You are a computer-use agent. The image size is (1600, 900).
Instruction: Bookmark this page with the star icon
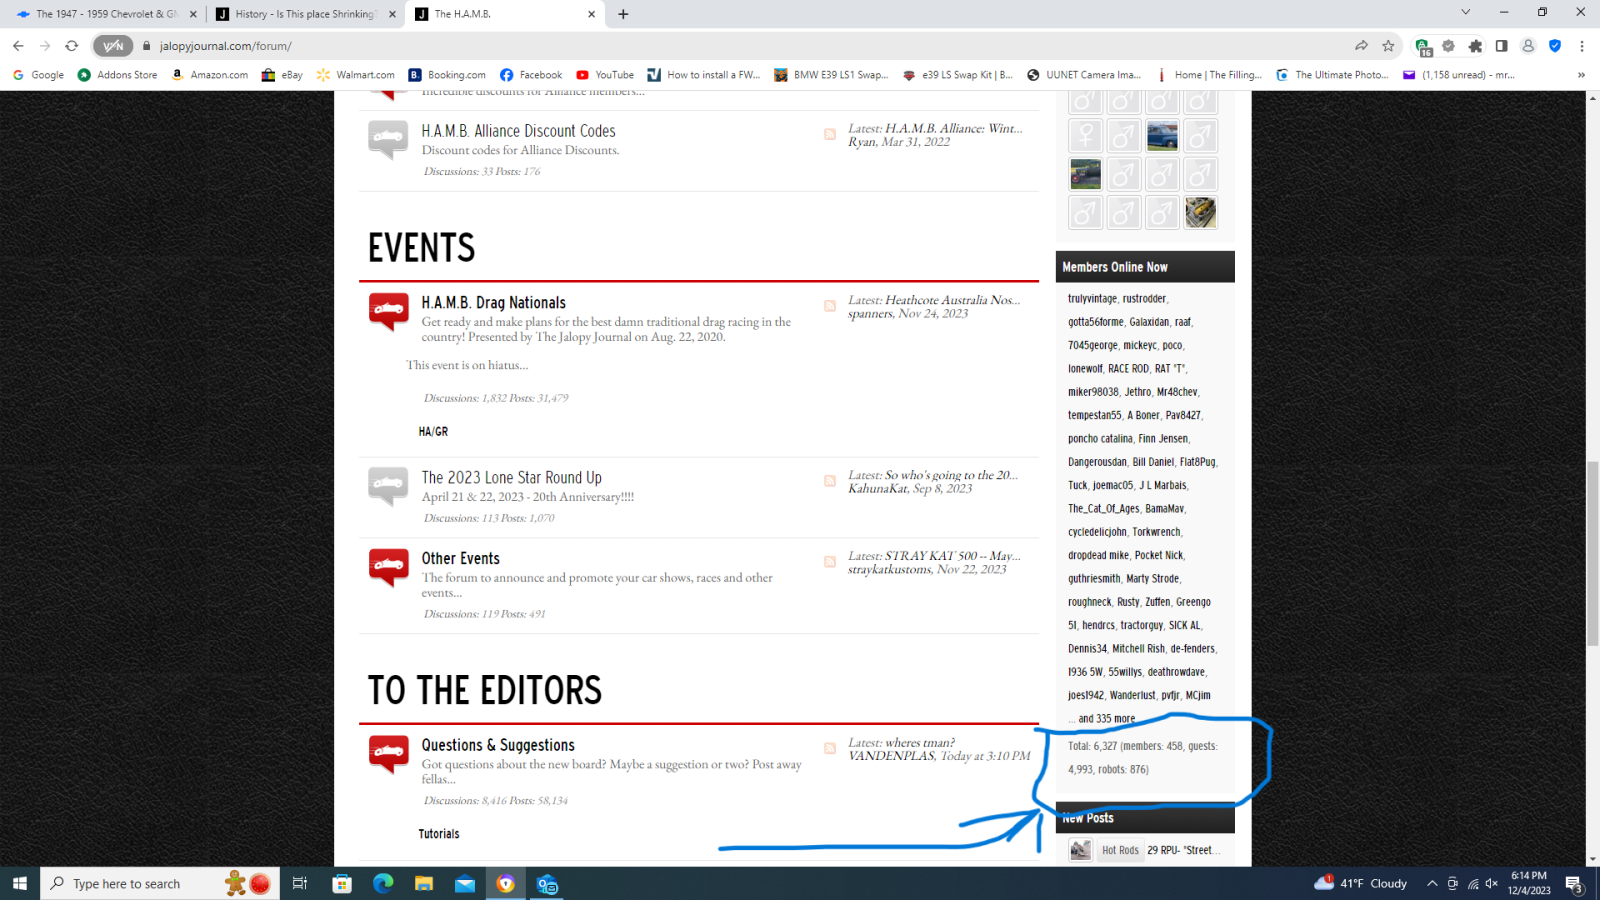[1388, 46]
